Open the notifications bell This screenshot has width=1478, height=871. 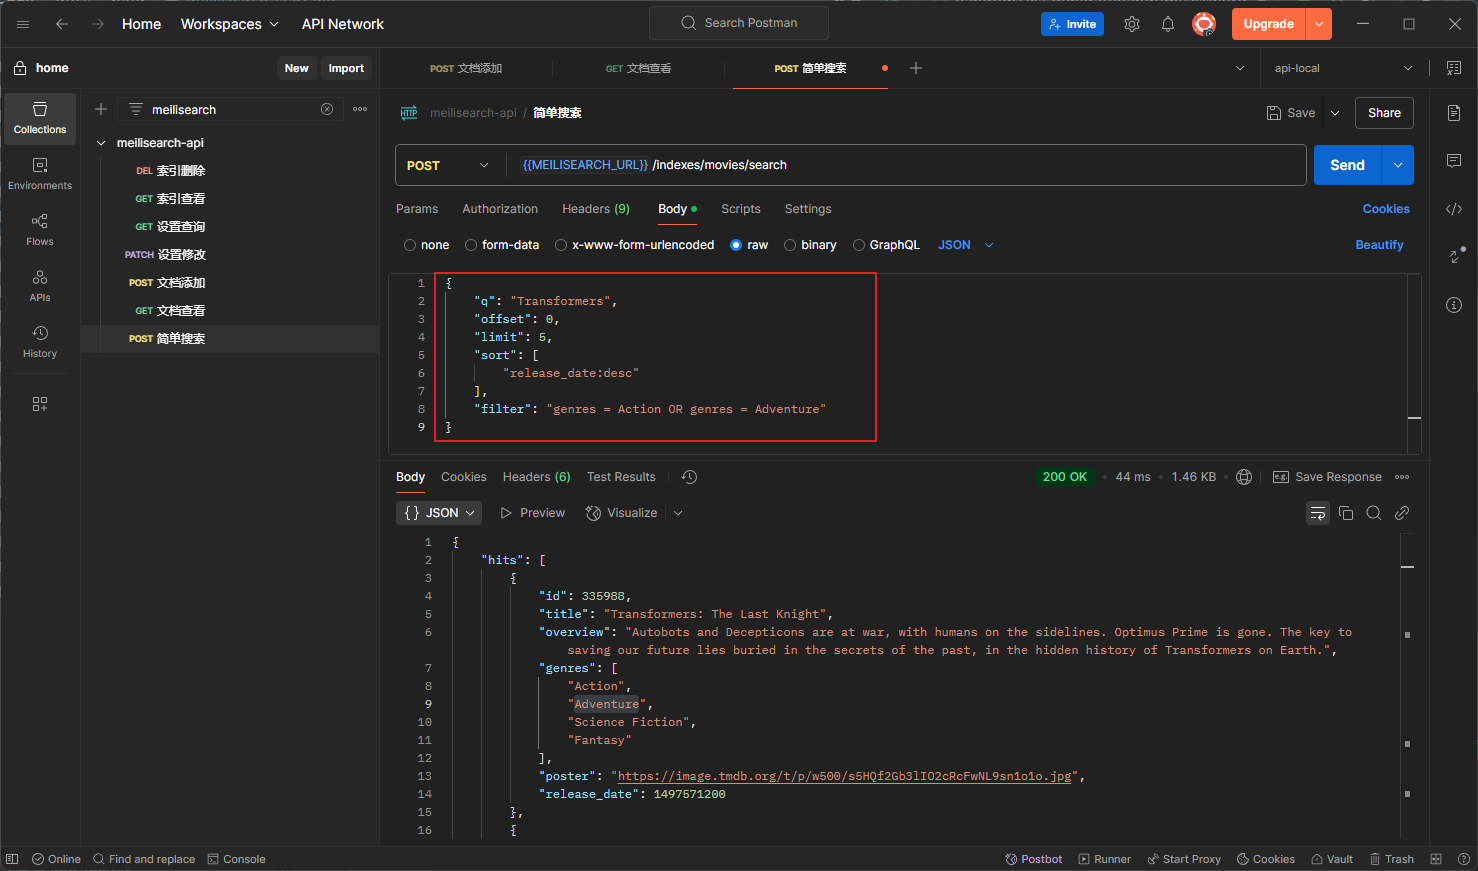click(1167, 23)
